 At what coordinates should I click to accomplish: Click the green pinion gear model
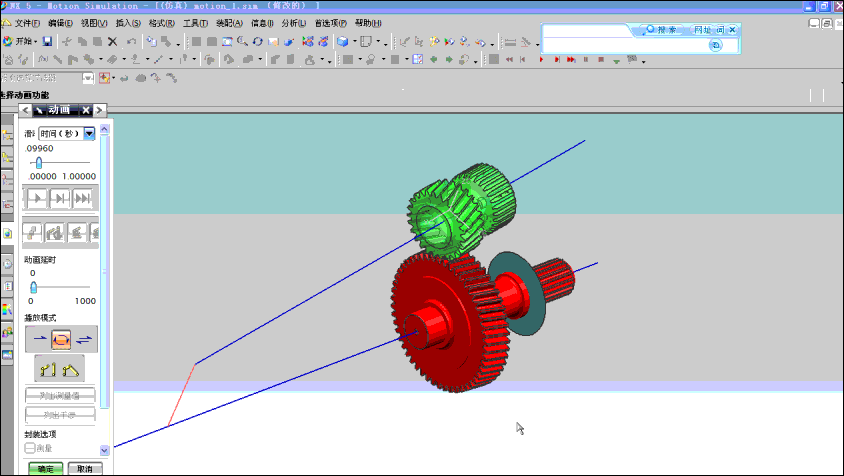click(x=461, y=210)
